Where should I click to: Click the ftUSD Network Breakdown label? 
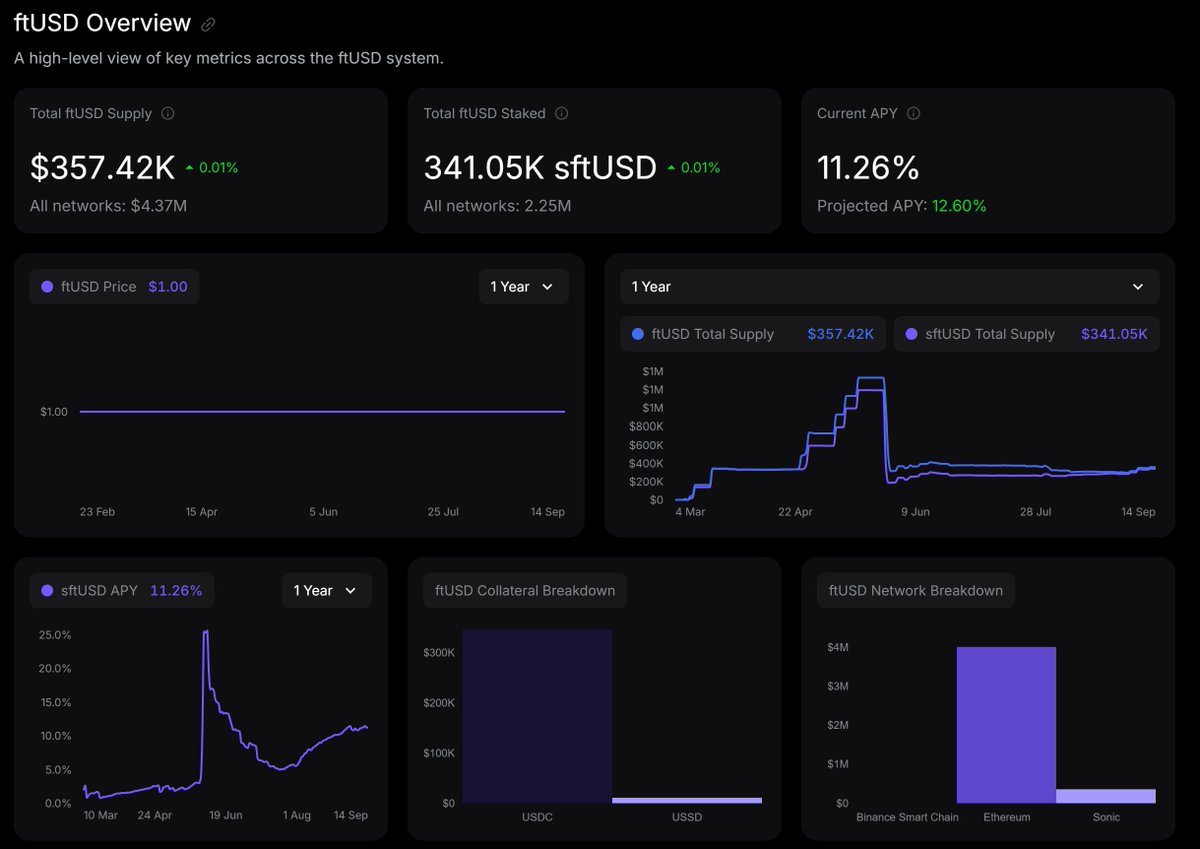point(916,591)
